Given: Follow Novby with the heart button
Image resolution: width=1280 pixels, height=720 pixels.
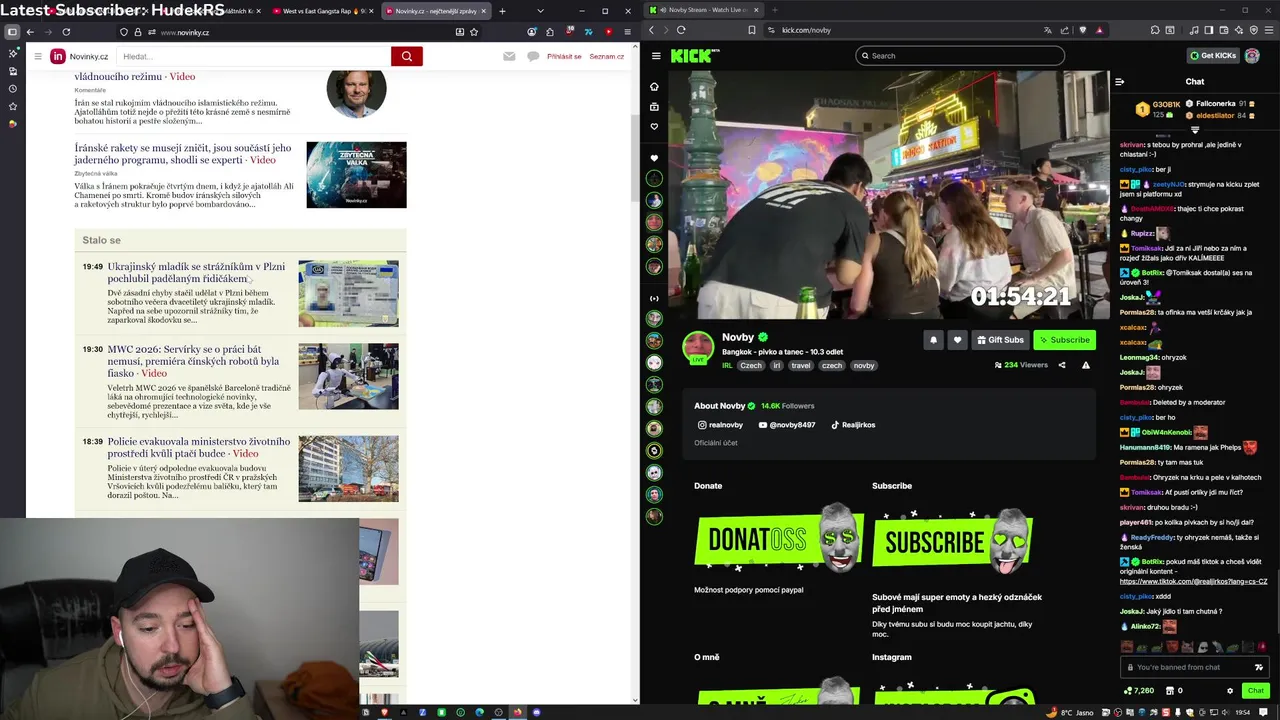Looking at the screenshot, I should coord(957,340).
